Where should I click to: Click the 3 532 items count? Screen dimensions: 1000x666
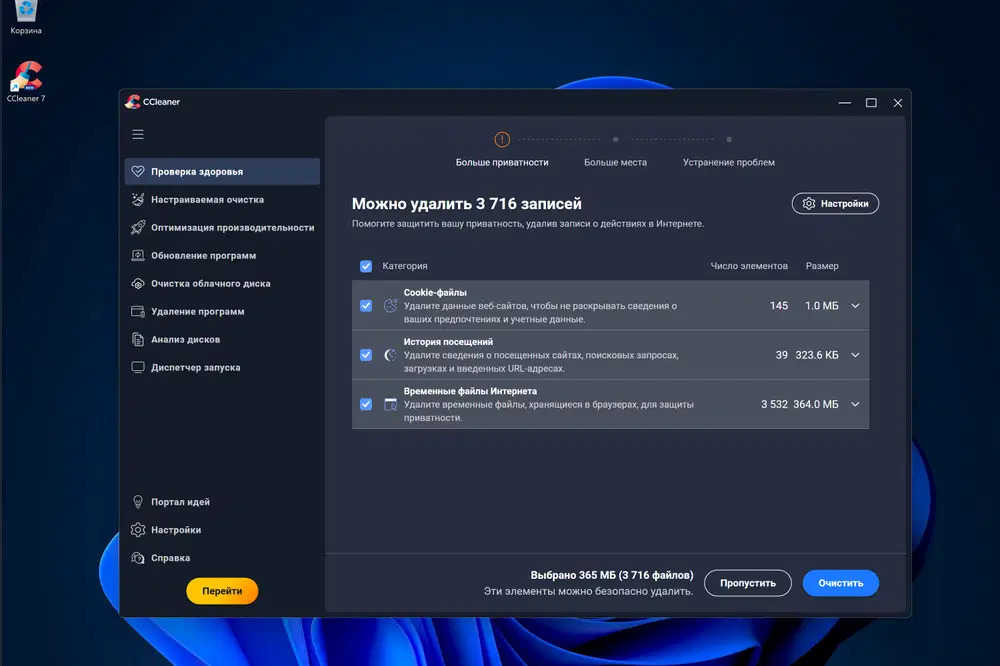point(774,404)
